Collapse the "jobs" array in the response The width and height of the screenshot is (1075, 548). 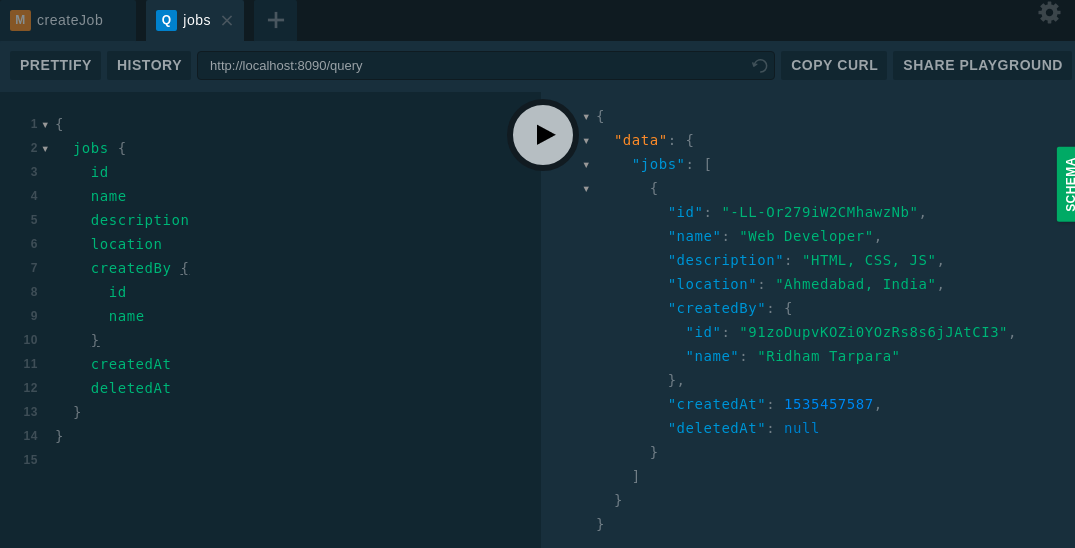tap(586, 165)
